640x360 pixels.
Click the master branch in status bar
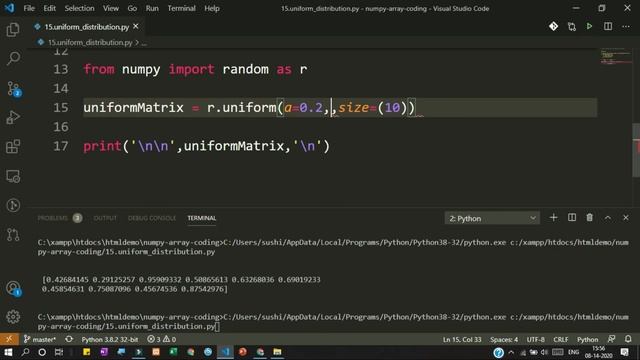tap(40, 339)
